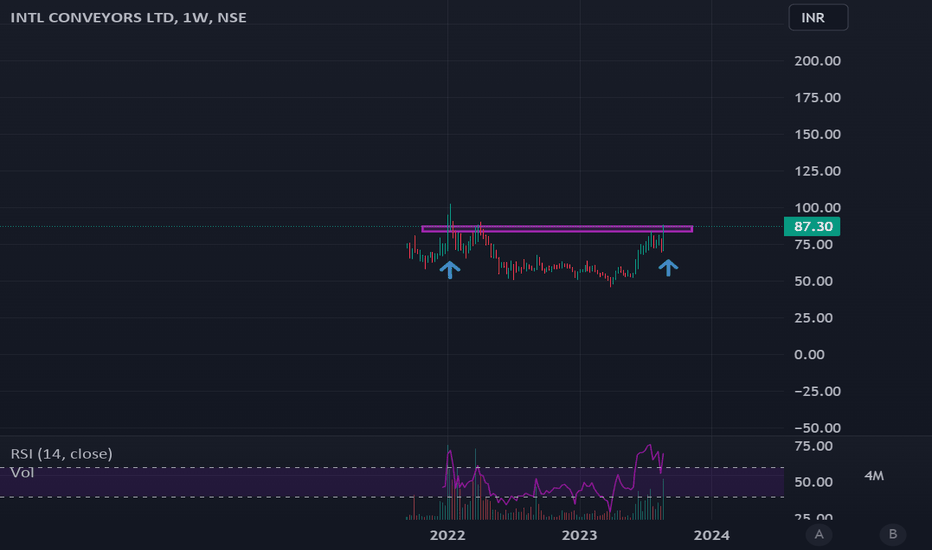Viewport: 932px width, 550px height.
Task: Click the −25.00 price axis label
Action: (x=817, y=391)
